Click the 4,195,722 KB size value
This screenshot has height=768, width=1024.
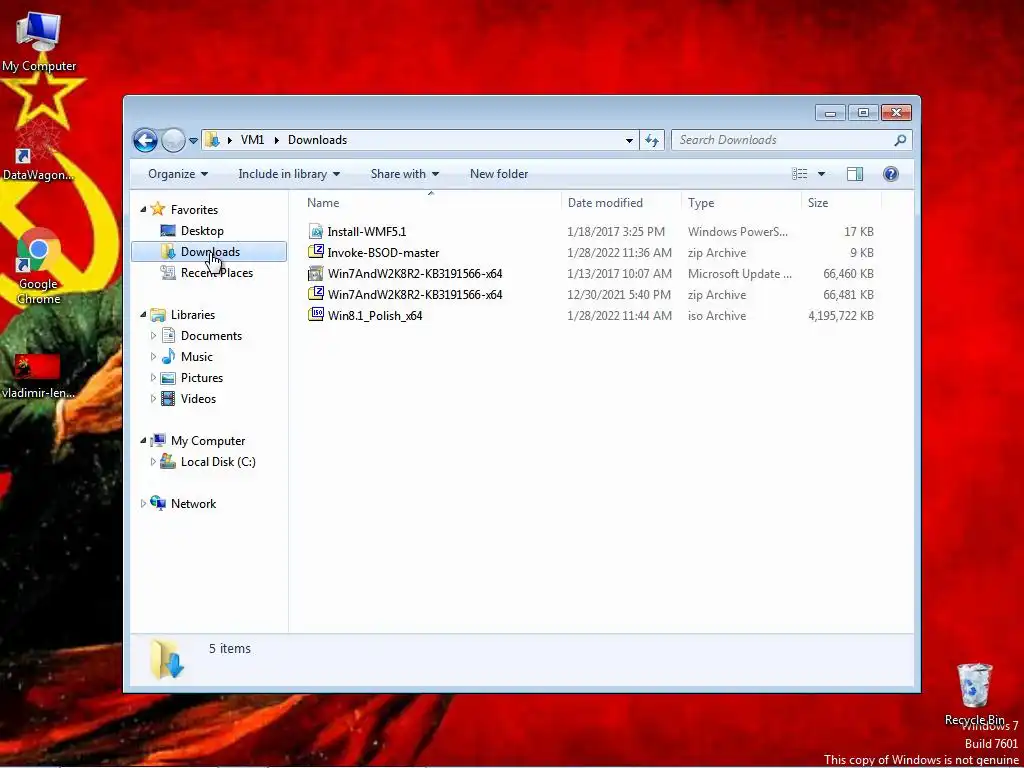click(840, 315)
